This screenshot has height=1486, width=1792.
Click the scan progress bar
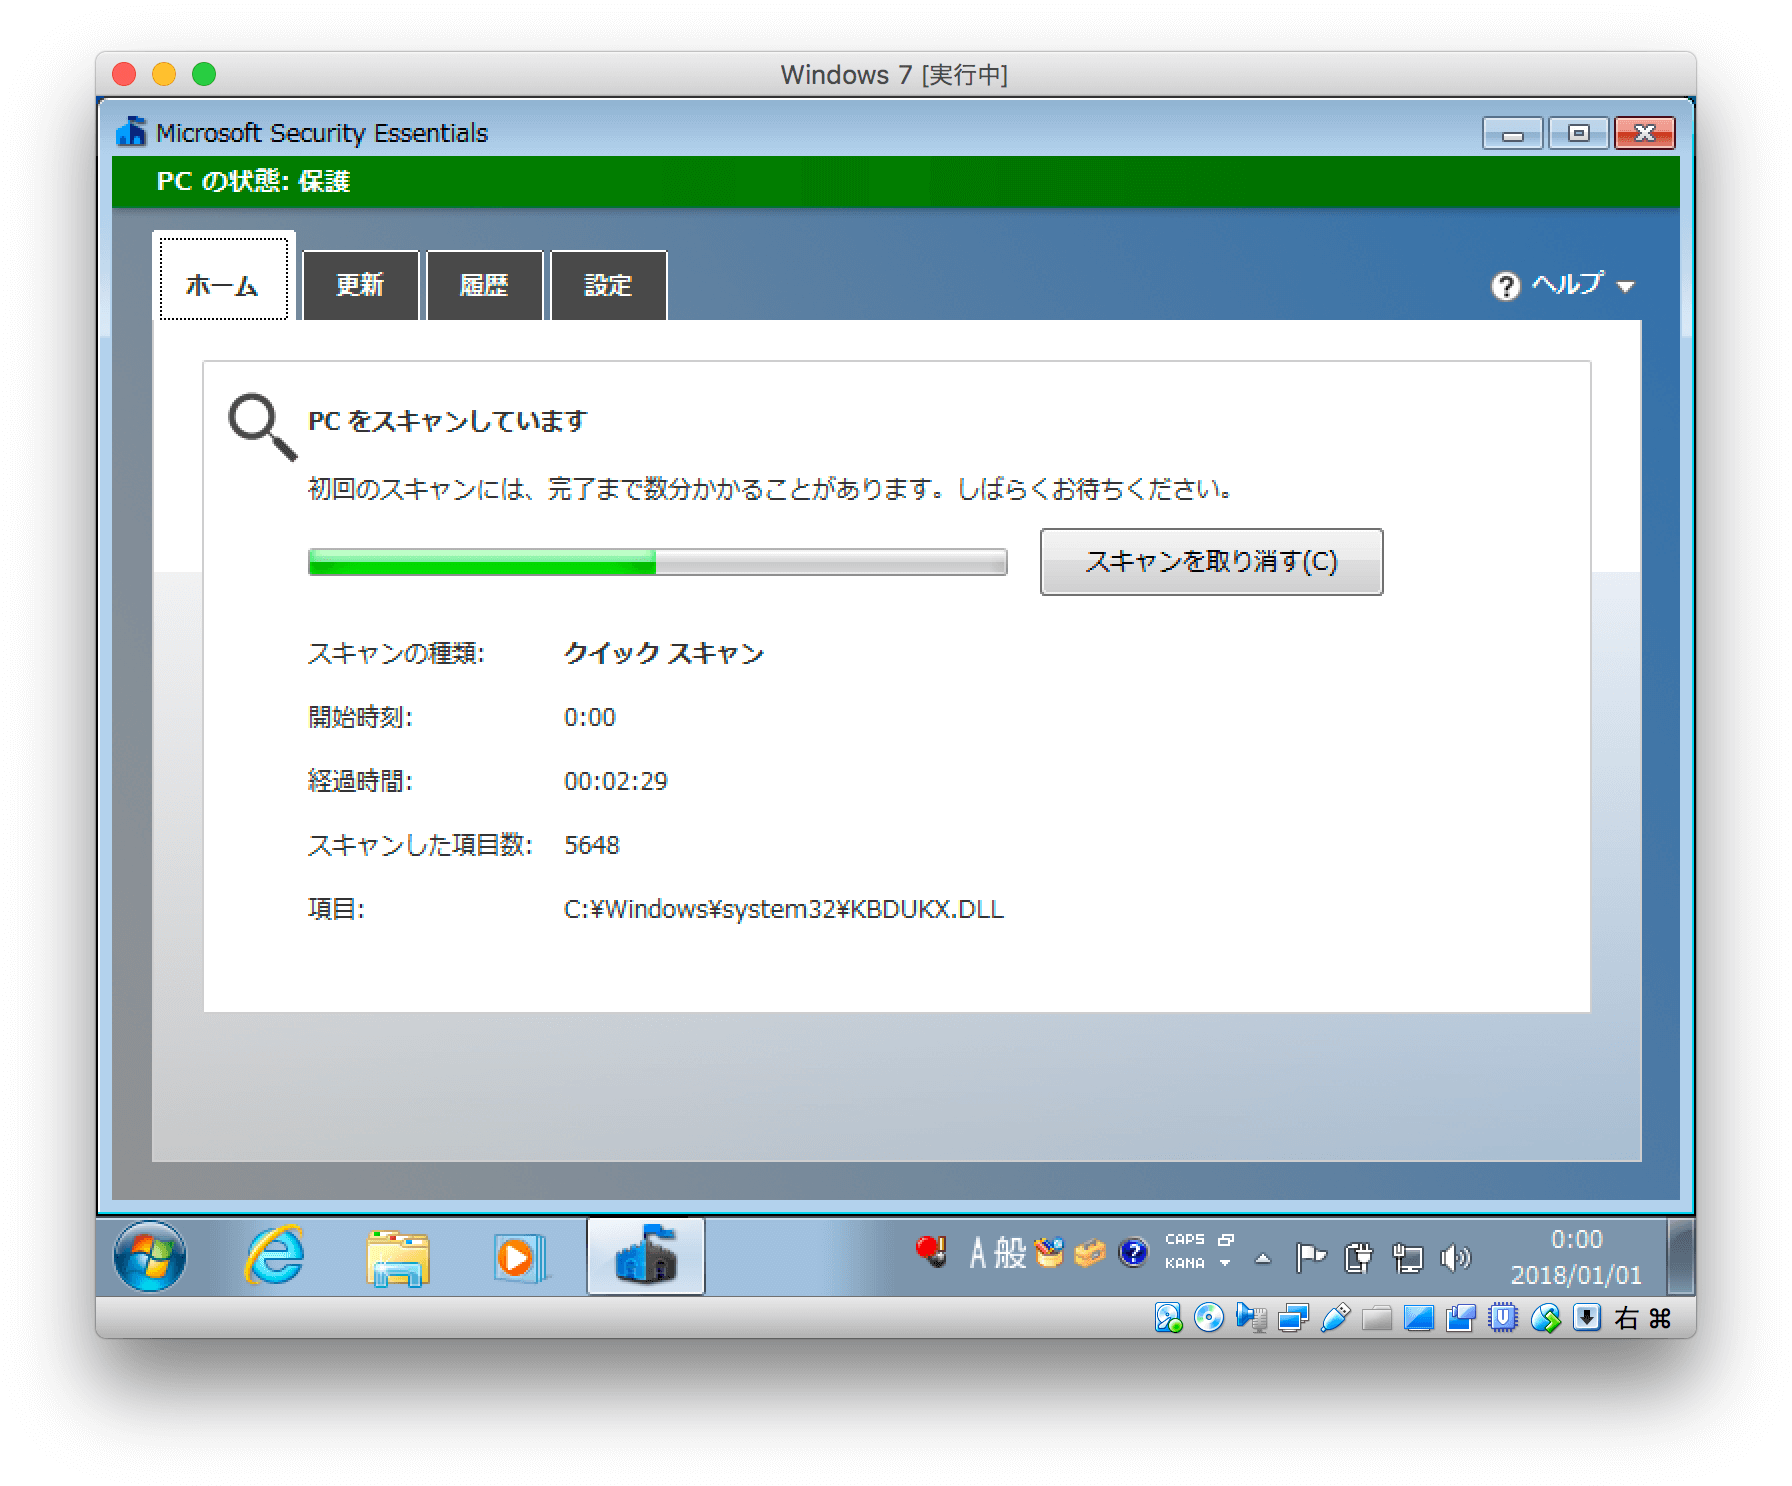[x=656, y=562]
